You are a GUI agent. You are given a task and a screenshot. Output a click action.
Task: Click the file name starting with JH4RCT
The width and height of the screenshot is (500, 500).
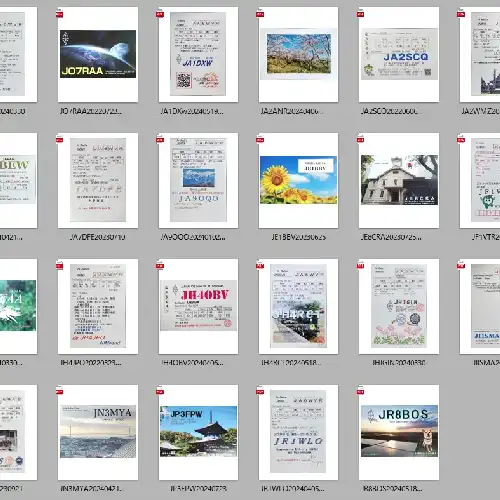[x=292, y=363]
